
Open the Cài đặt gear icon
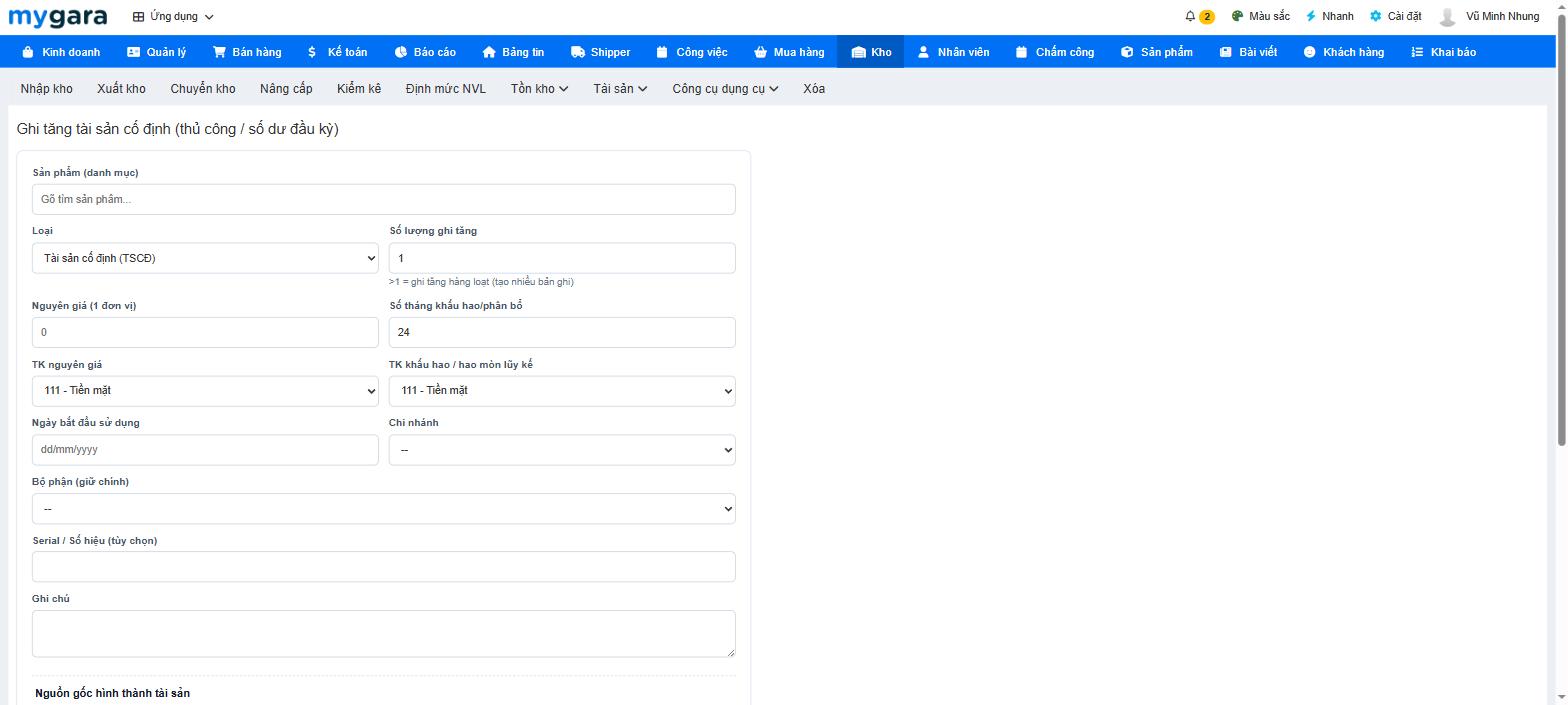1376,16
